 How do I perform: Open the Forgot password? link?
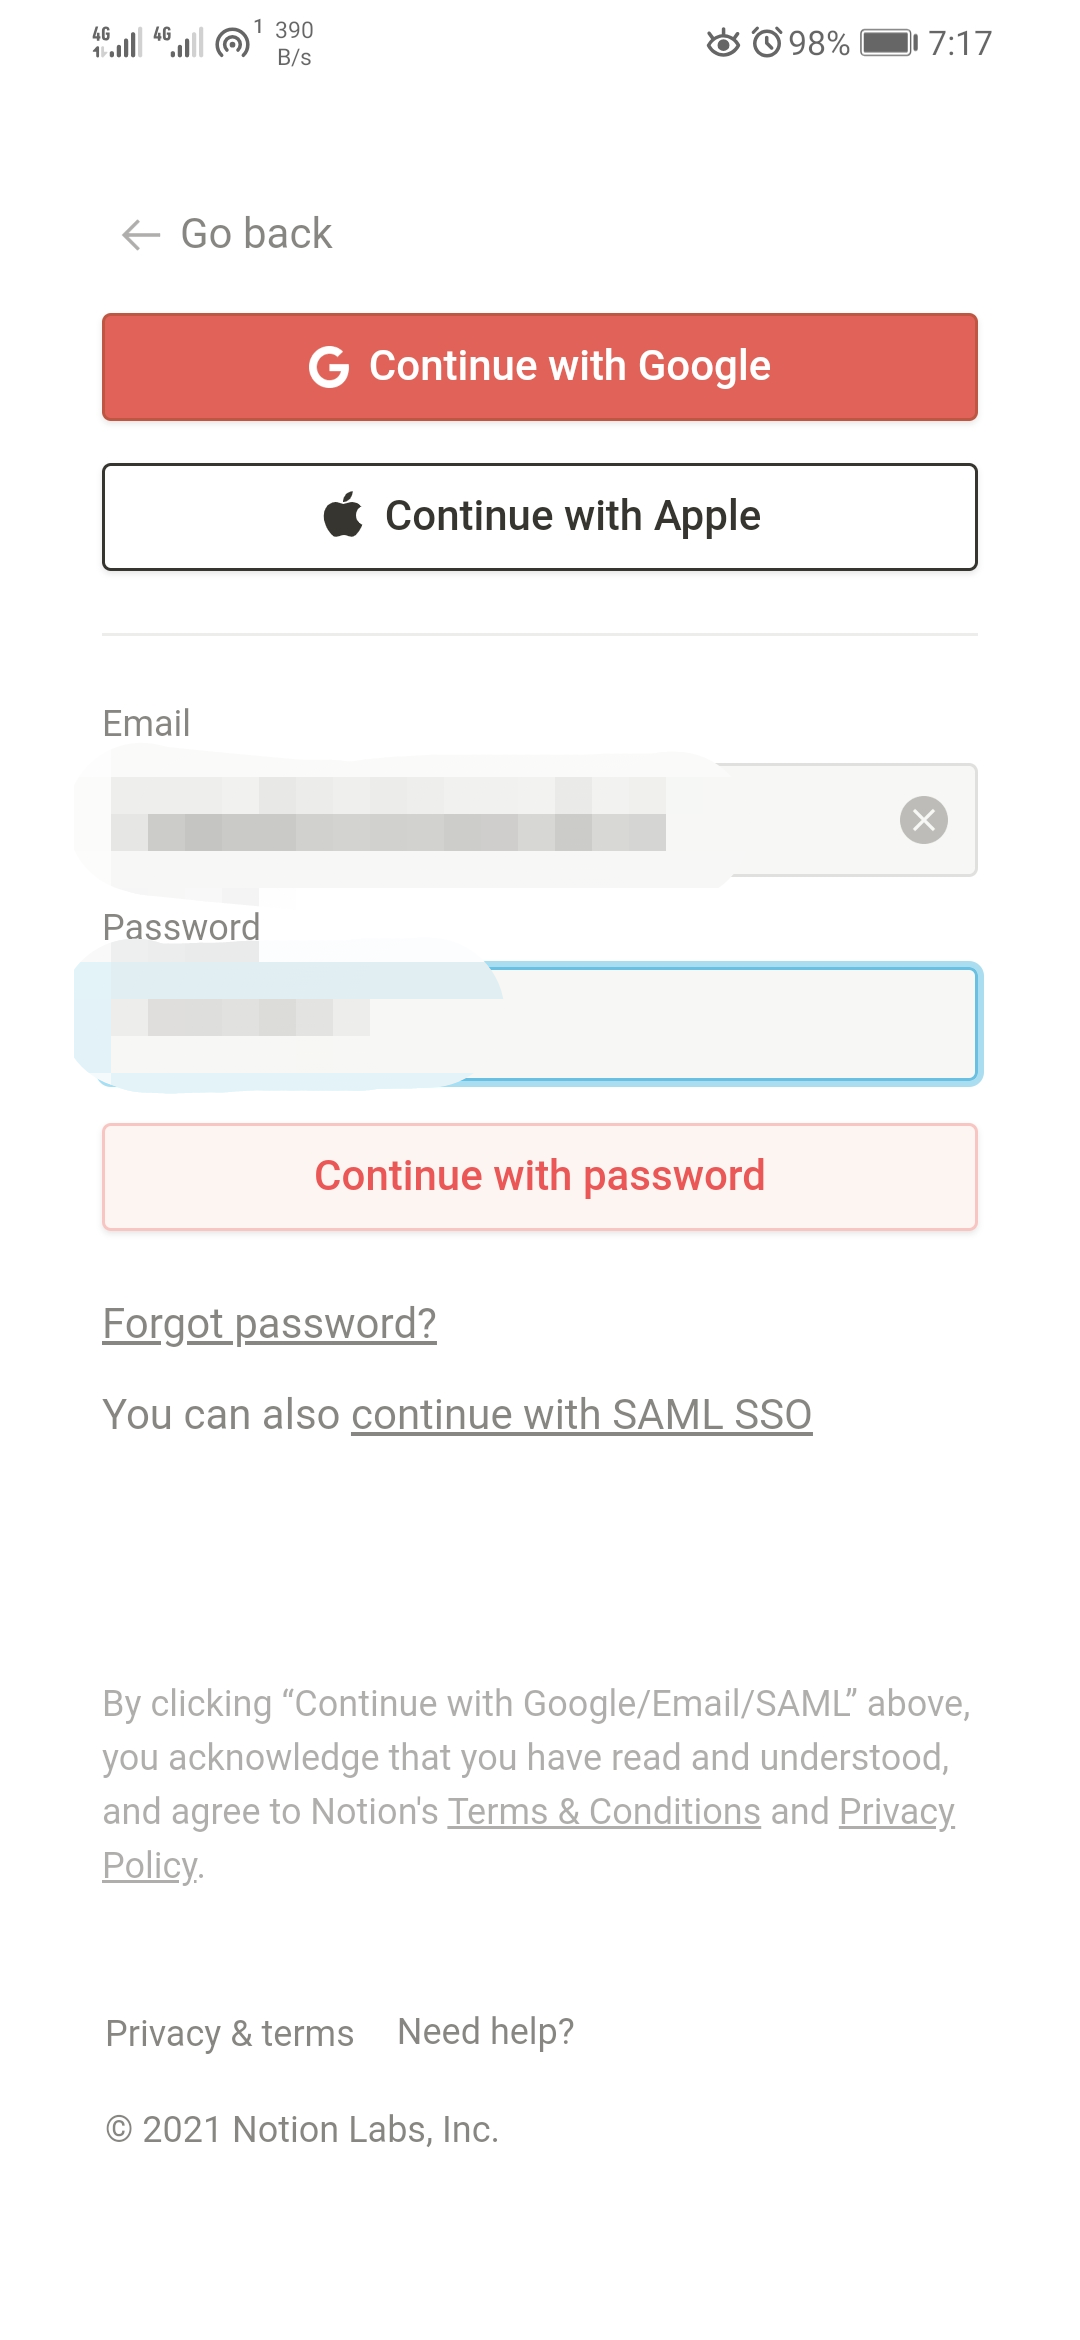270,1324
